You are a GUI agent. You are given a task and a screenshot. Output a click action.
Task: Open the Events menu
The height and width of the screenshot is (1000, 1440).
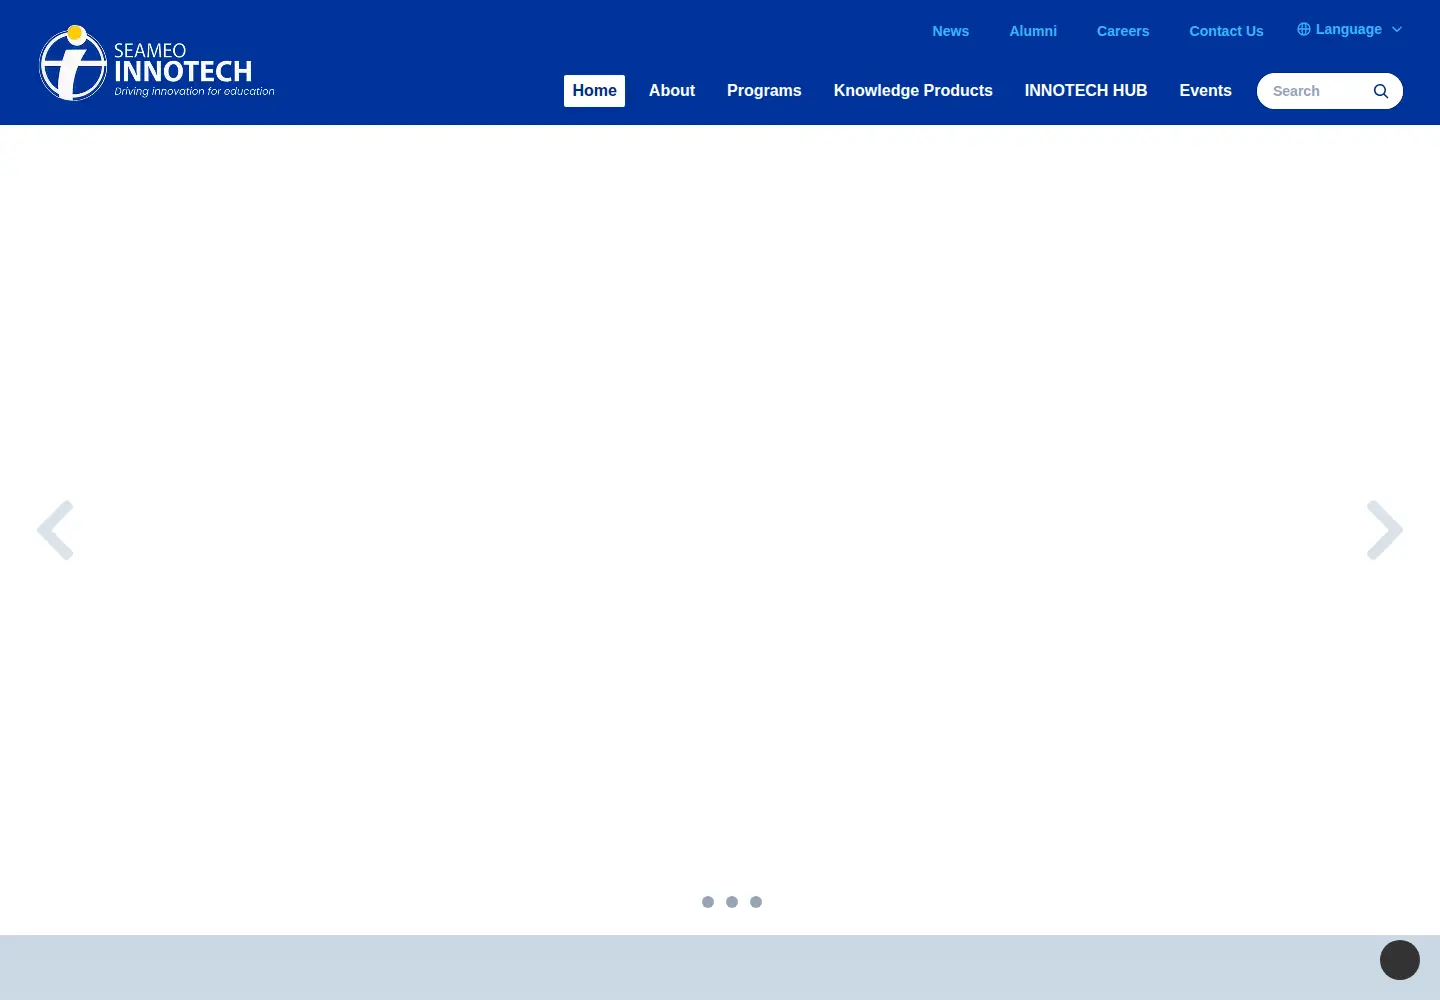[1205, 91]
